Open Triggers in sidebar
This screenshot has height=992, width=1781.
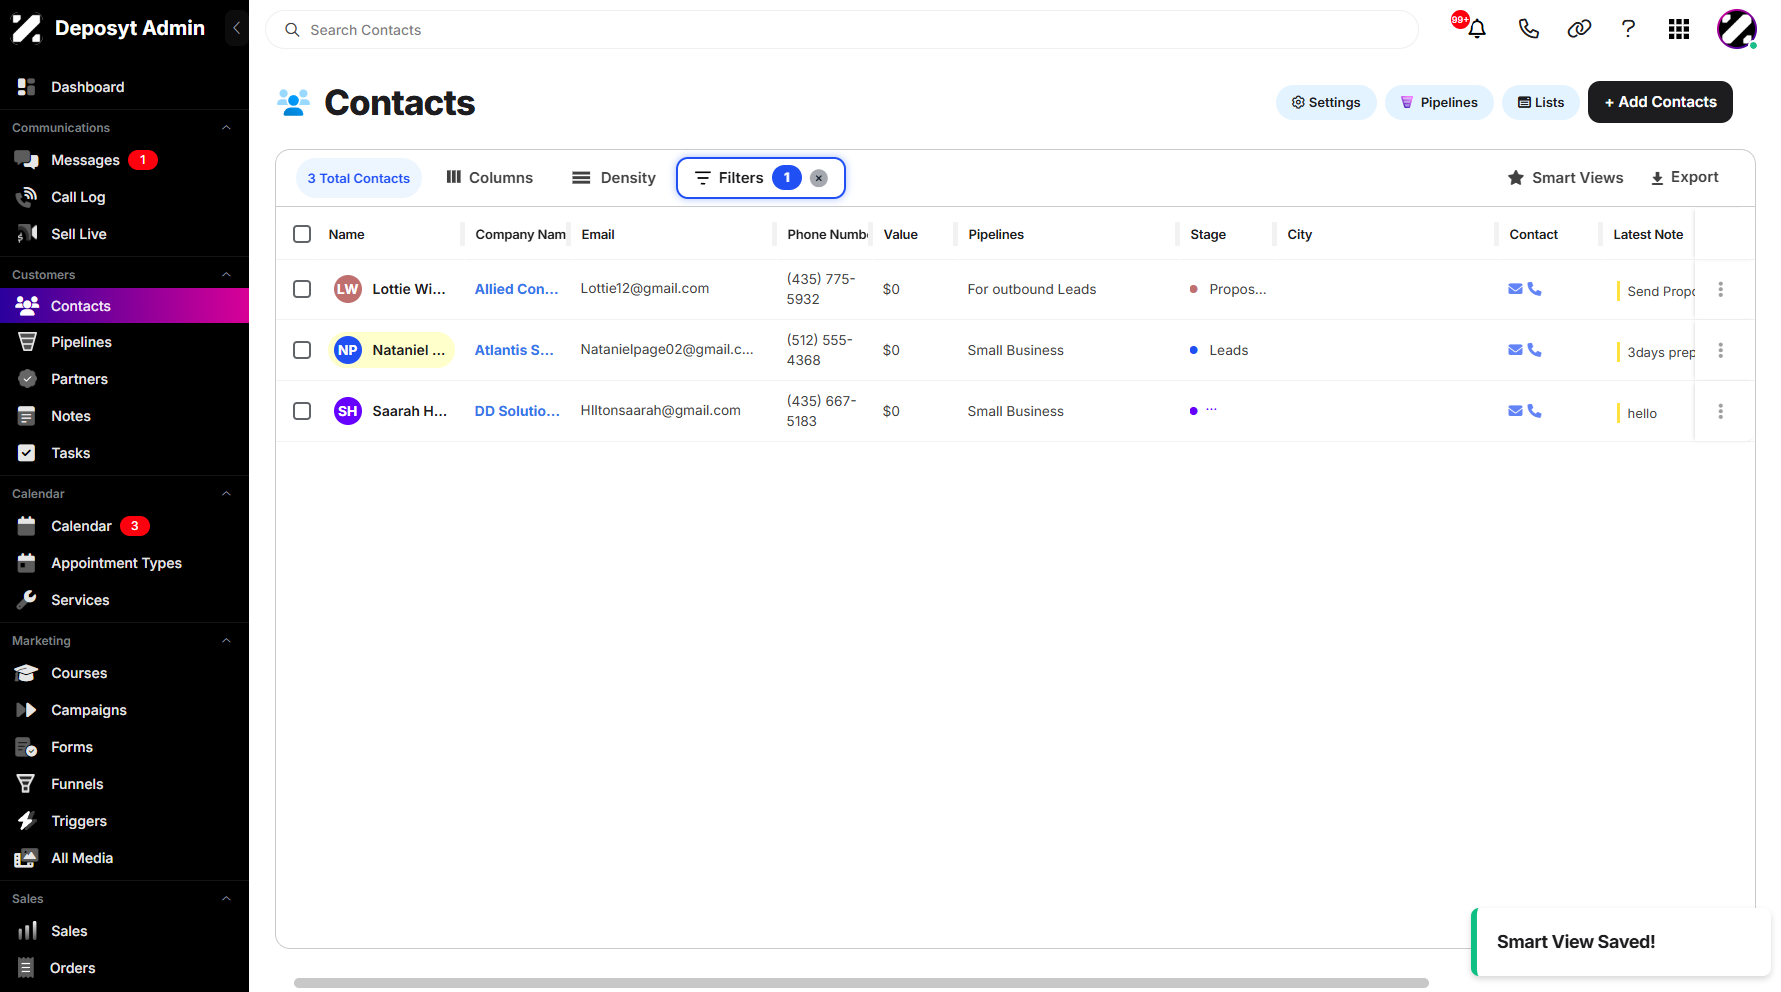pos(124,821)
